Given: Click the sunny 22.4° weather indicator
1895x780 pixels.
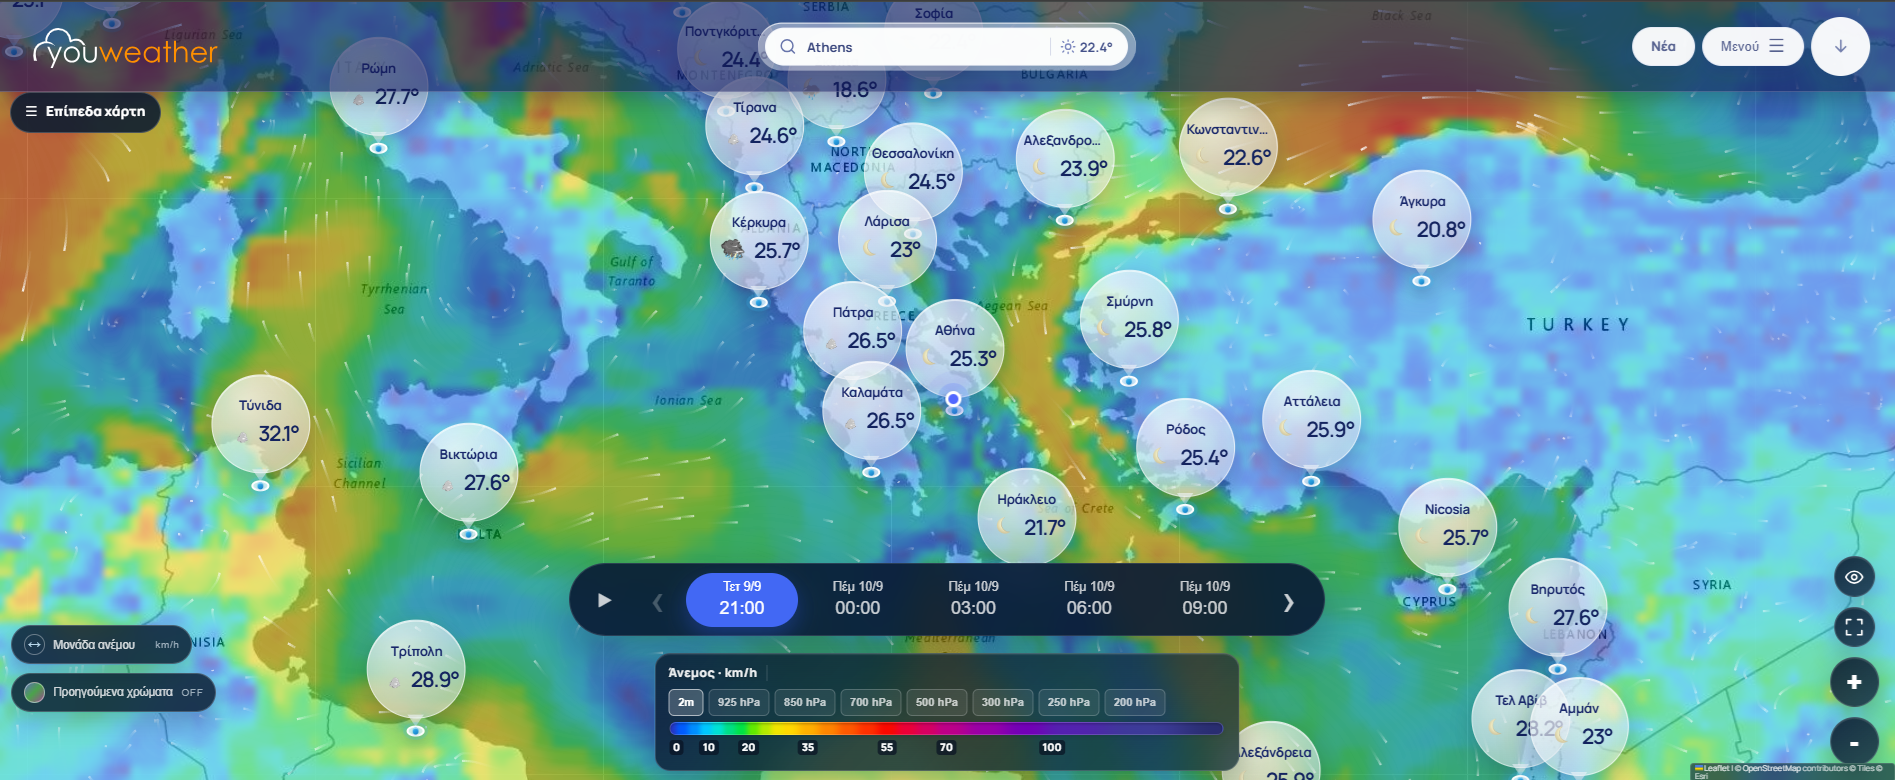Looking at the screenshot, I should click(x=1086, y=47).
